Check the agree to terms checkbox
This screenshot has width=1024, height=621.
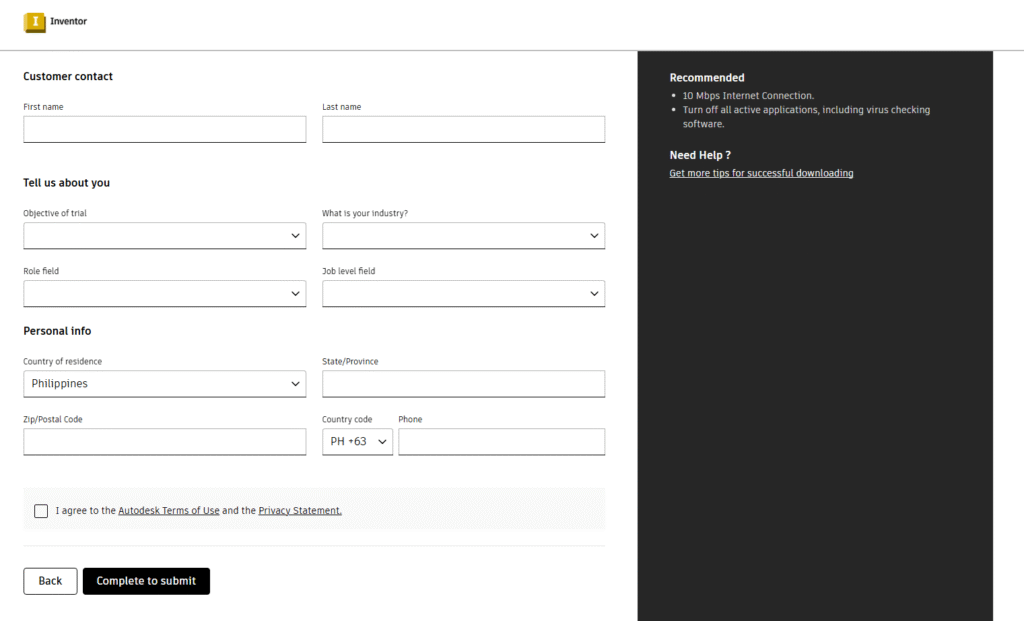[x=41, y=511]
